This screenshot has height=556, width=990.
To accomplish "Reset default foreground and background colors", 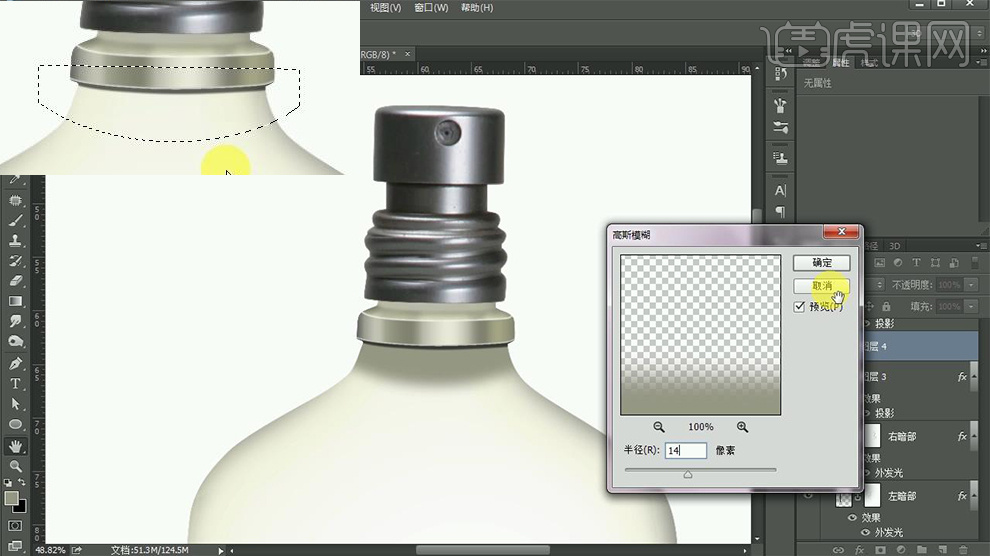I will click(x=8, y=483).
